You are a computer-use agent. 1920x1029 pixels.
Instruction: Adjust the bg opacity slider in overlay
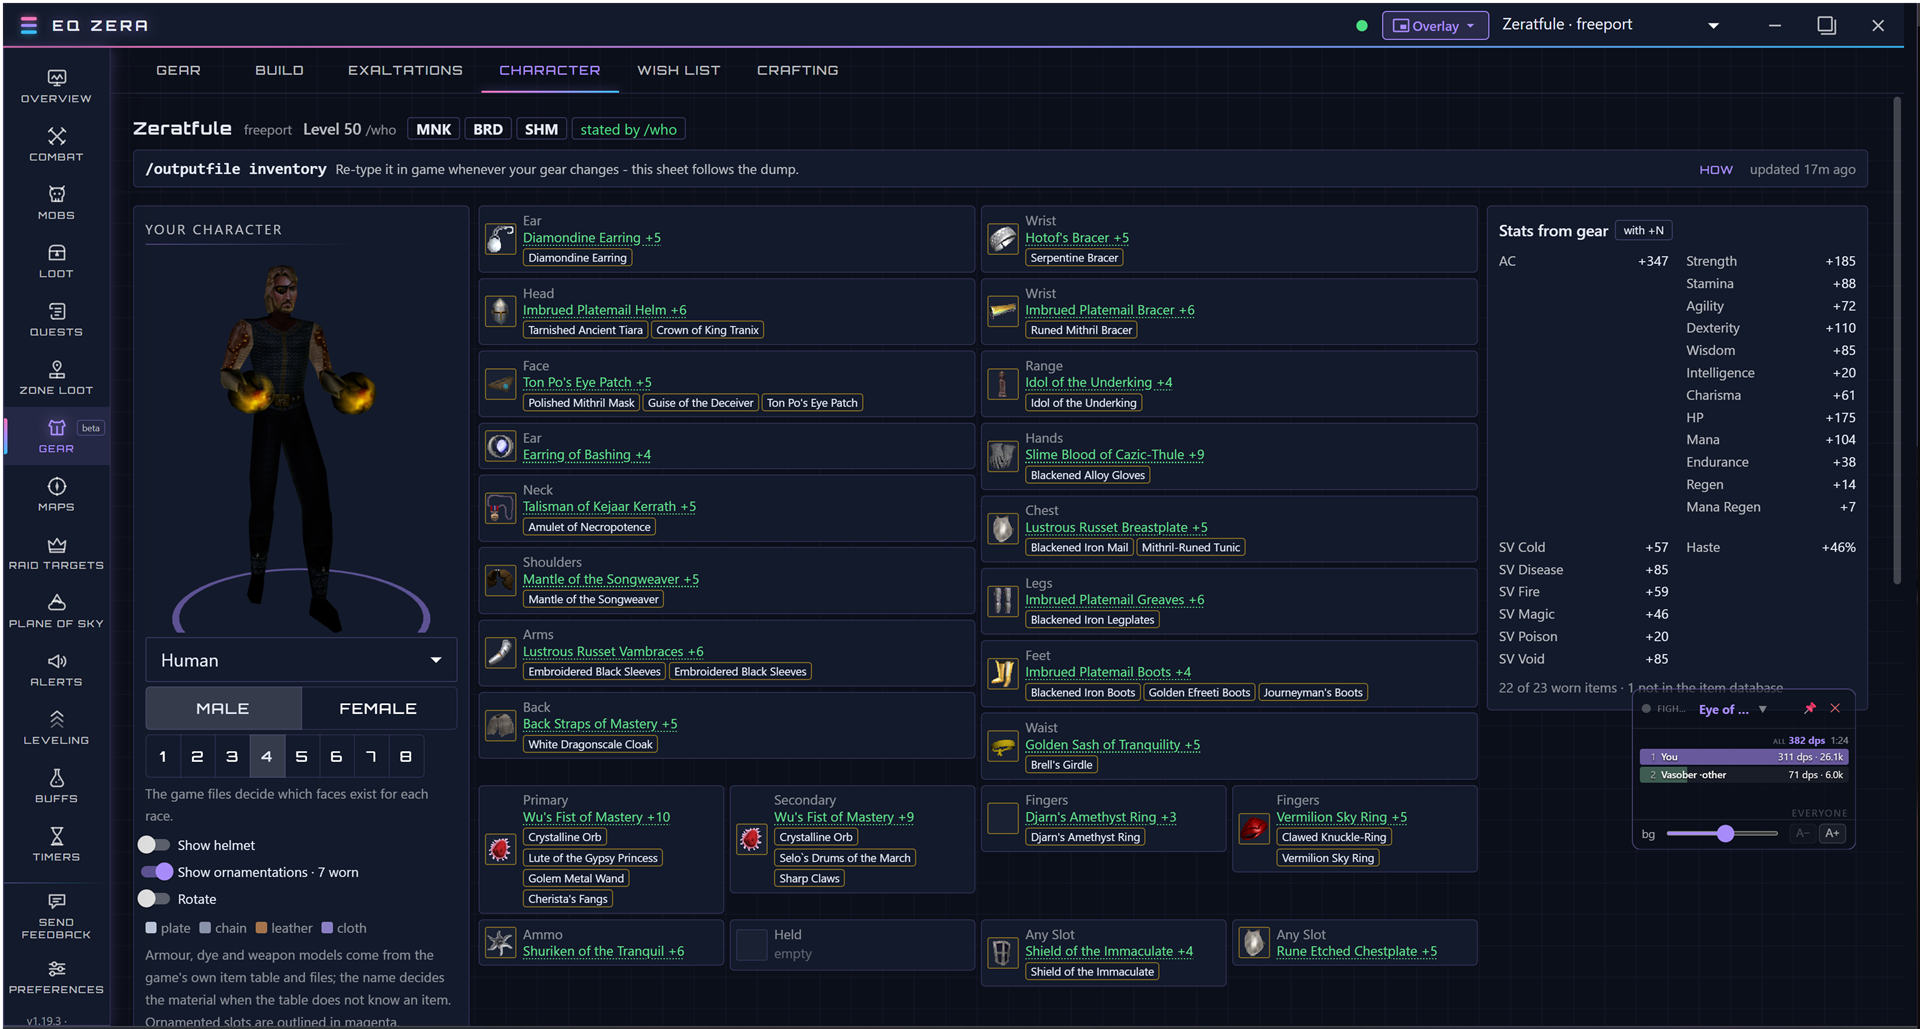(1722, 833)
